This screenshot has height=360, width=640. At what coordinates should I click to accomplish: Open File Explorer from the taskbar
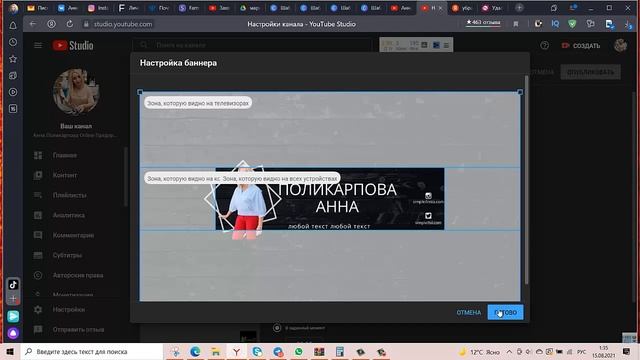[x=216, y=351]
